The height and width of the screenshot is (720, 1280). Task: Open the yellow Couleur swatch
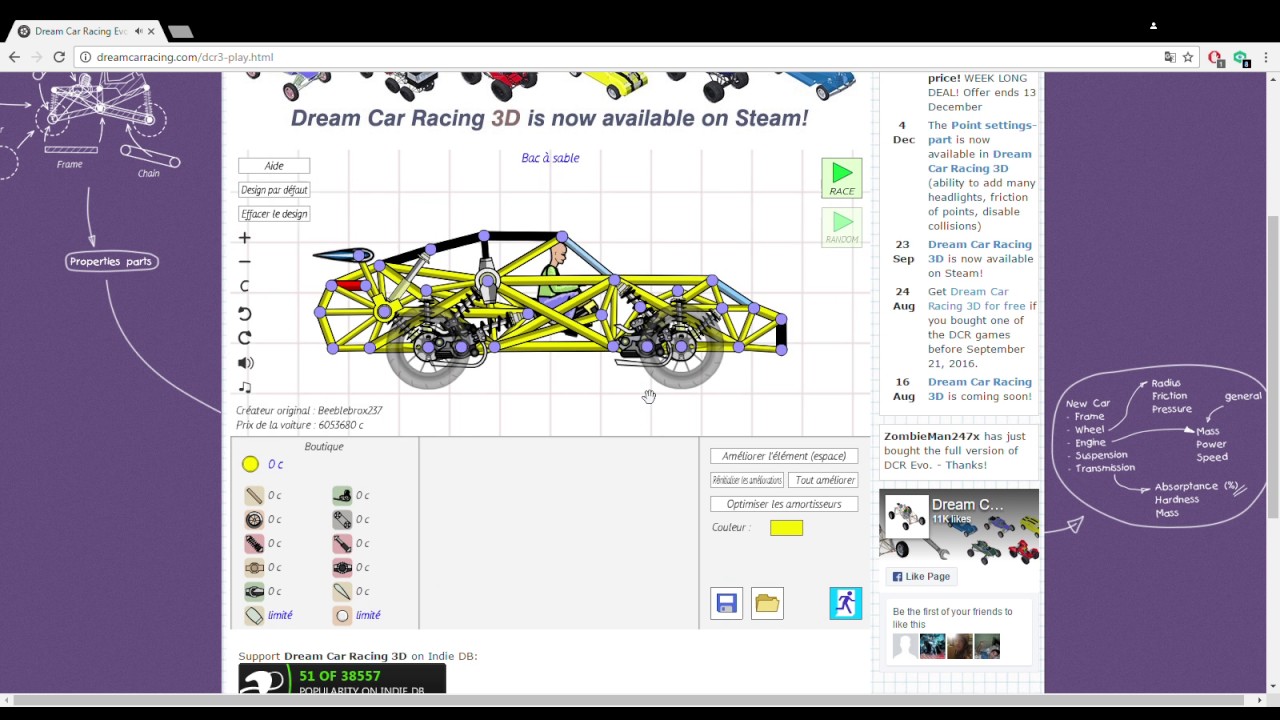tap(787, 528)
